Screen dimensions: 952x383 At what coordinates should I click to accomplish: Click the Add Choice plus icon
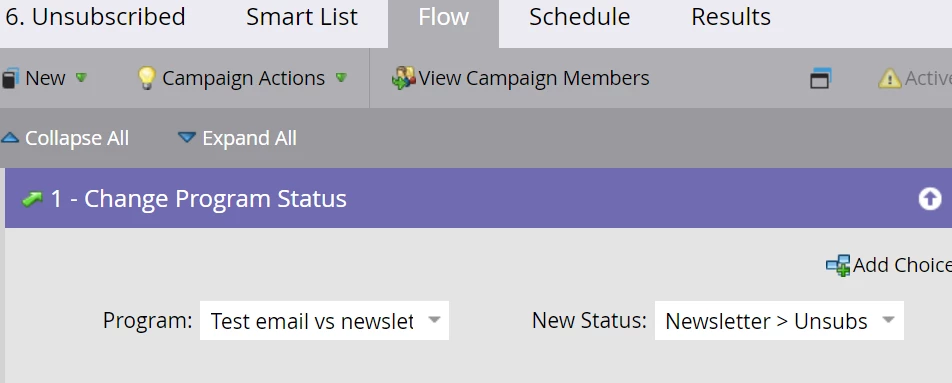838,265
